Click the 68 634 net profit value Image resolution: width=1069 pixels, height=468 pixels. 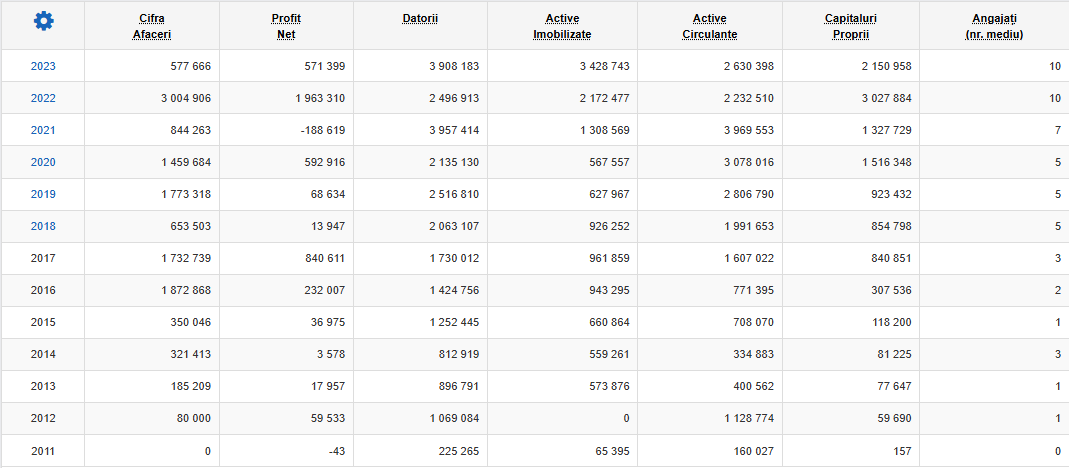(x=327, y=194)
